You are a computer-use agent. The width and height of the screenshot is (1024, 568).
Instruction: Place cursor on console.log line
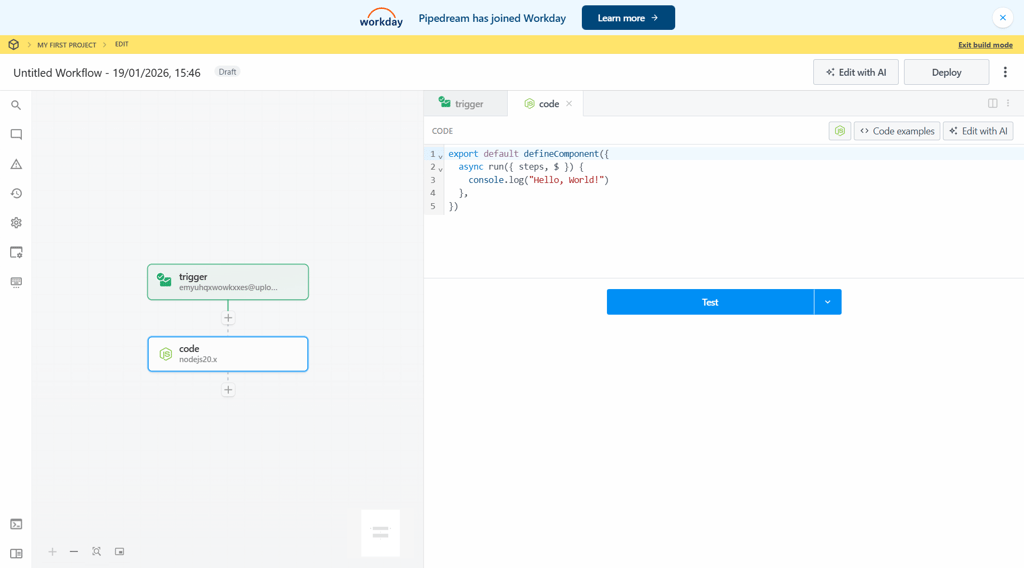(x=538, y=180)
